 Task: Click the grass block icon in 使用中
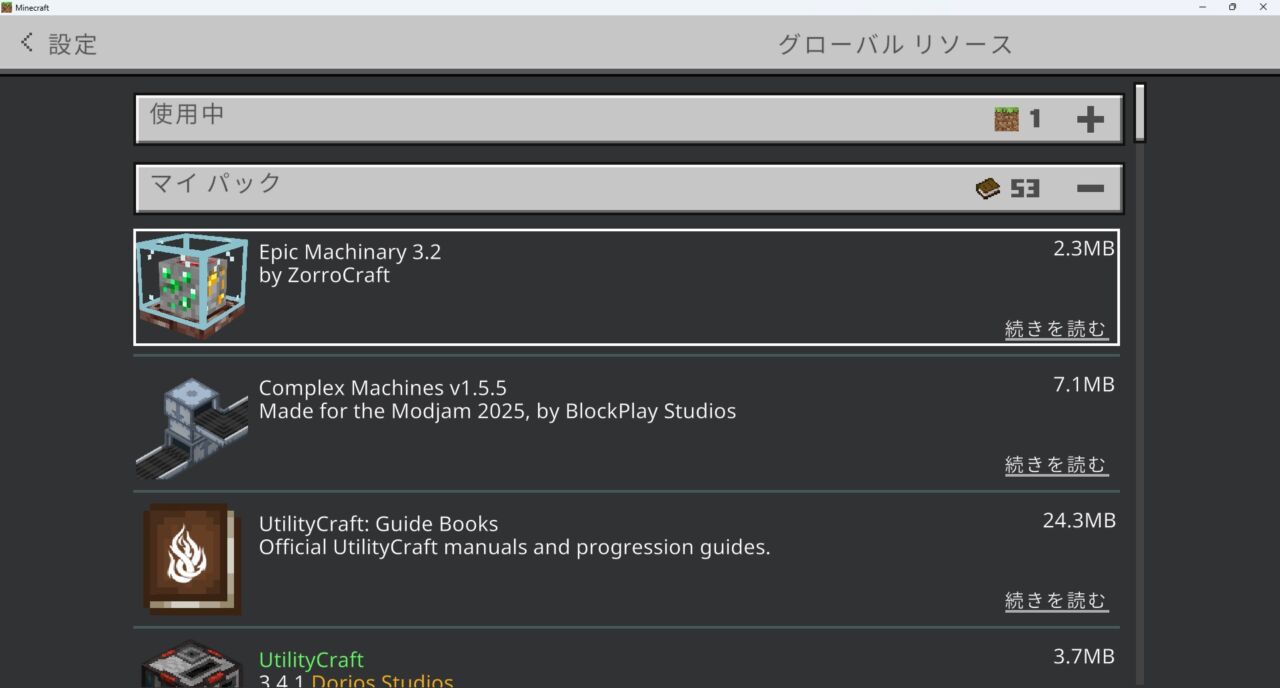[x=1006, y=119]
